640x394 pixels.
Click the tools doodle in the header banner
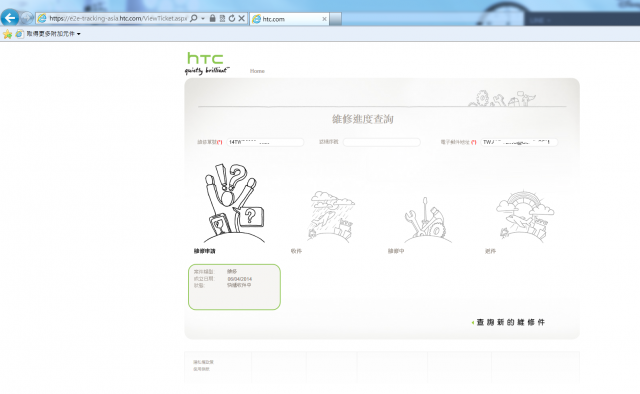(x=502, y=98)
